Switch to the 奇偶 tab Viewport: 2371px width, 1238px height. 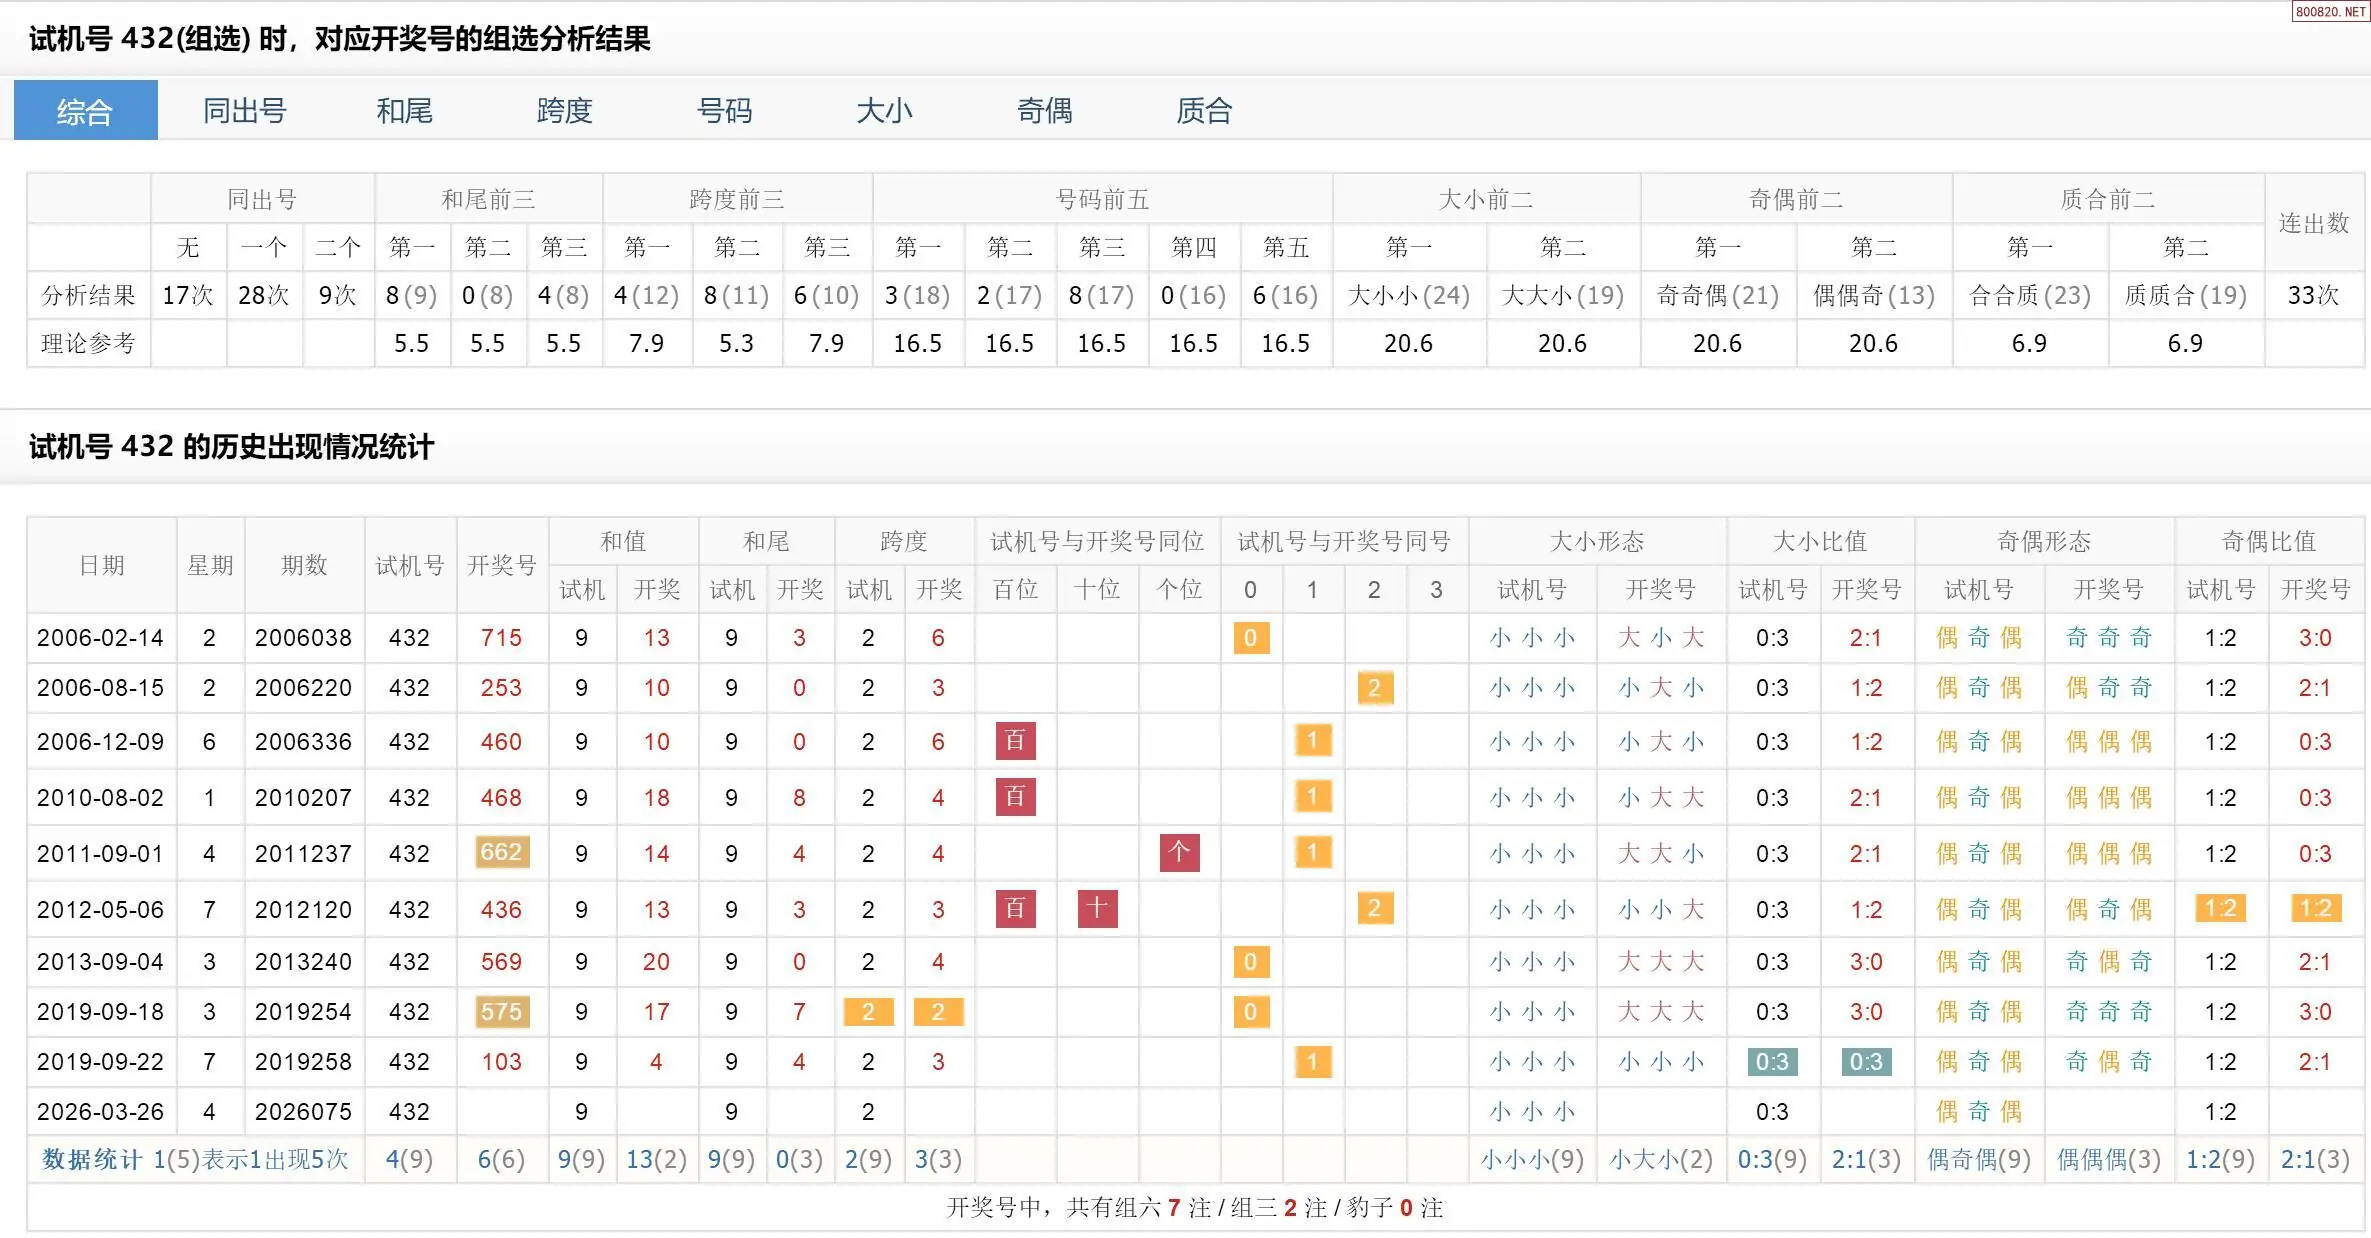point(1044,110)
